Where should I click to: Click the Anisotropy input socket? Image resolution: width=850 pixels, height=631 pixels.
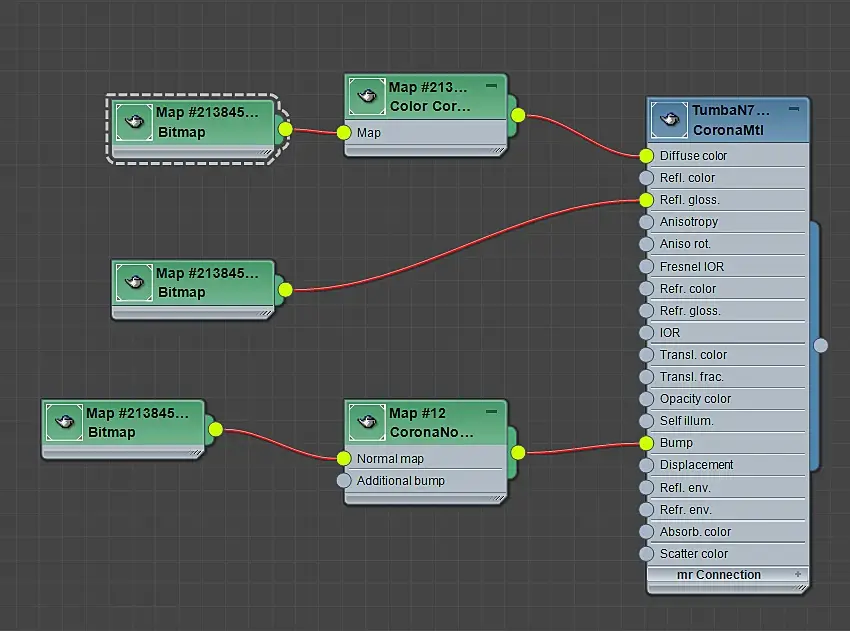tap(646, 222)
